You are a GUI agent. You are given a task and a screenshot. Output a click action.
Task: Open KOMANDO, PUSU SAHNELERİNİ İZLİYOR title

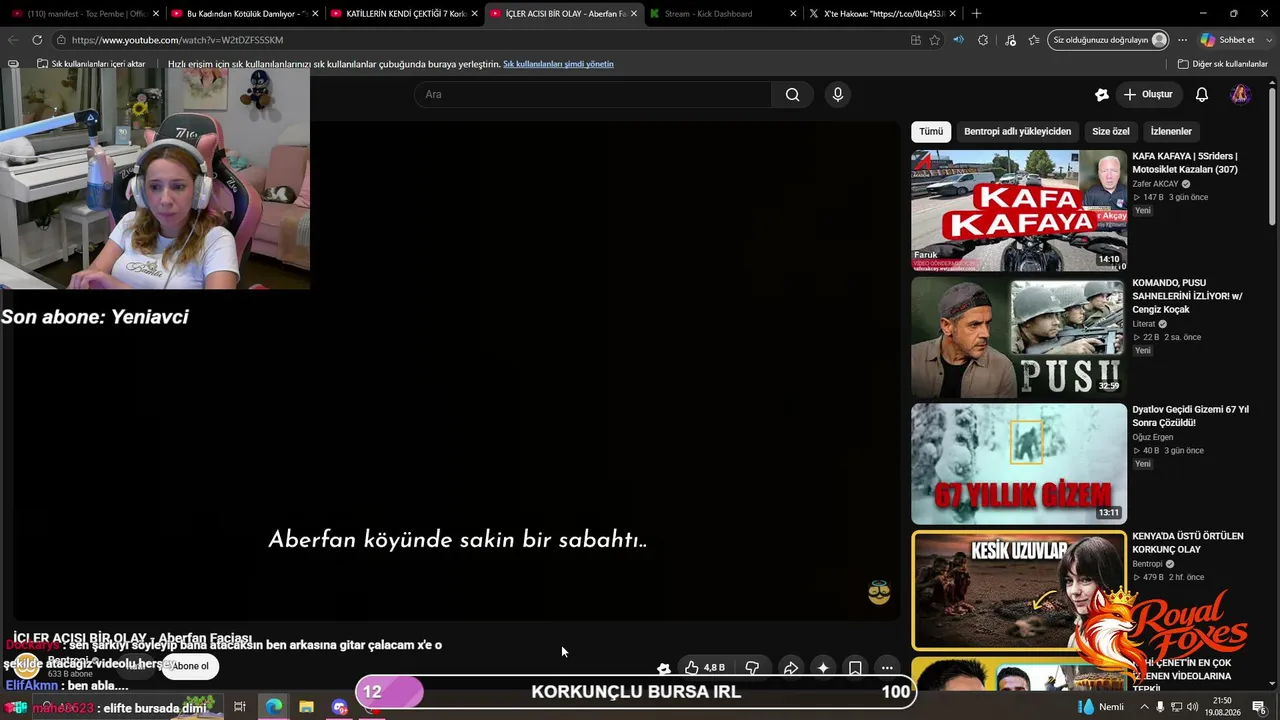coord(1188,296)
